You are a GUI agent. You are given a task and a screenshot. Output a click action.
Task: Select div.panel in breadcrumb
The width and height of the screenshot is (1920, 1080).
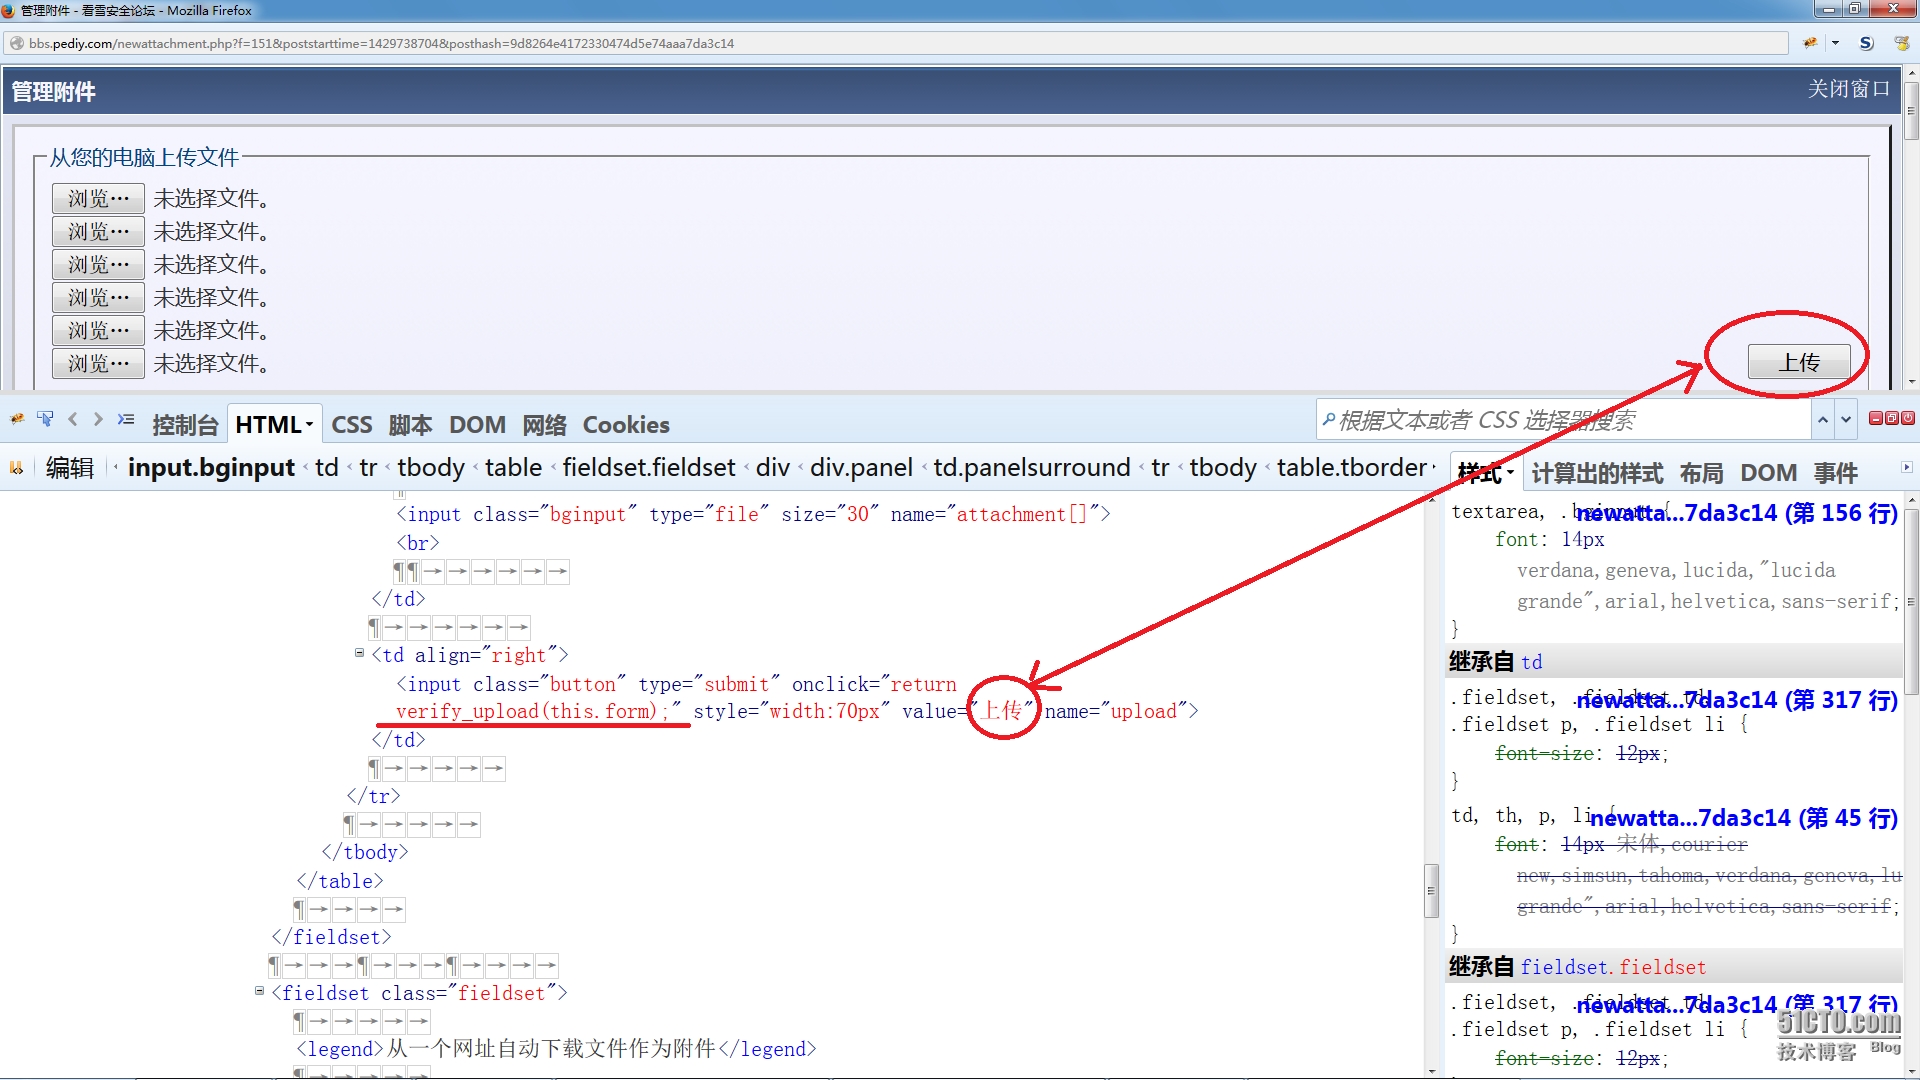pos(861,468)
